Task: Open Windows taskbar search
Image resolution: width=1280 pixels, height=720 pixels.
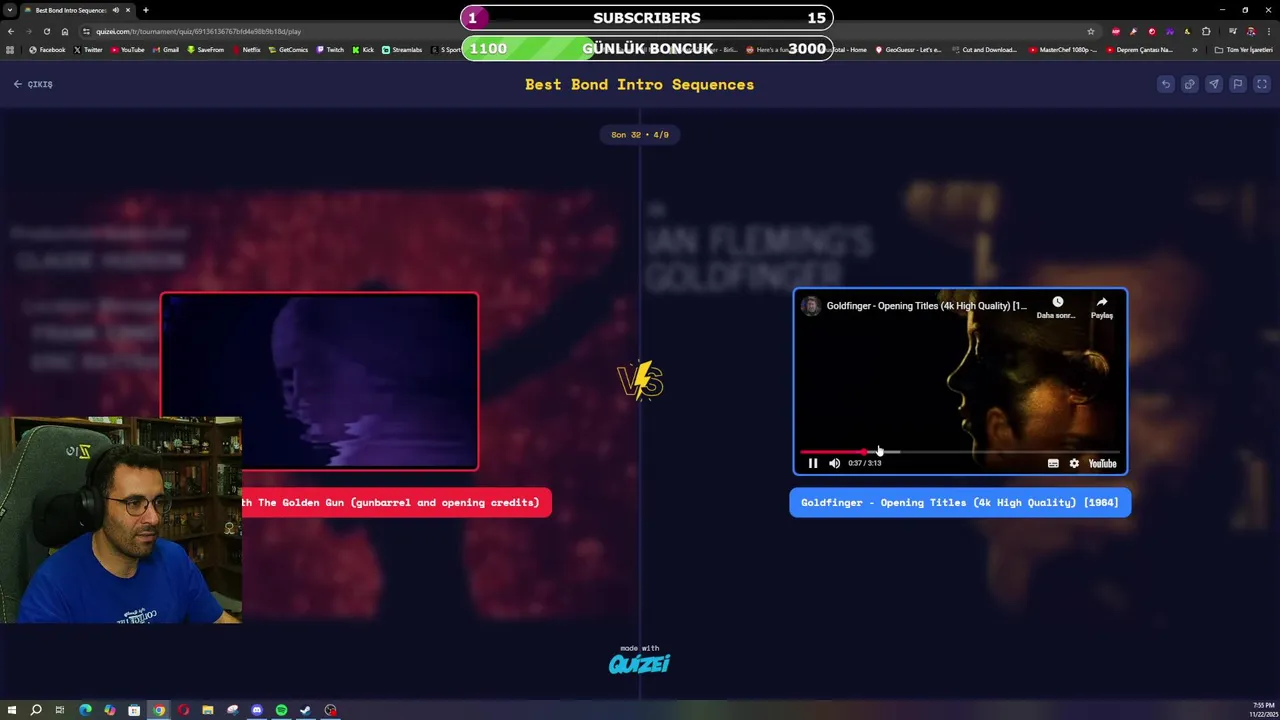Action: coord(36,710)
